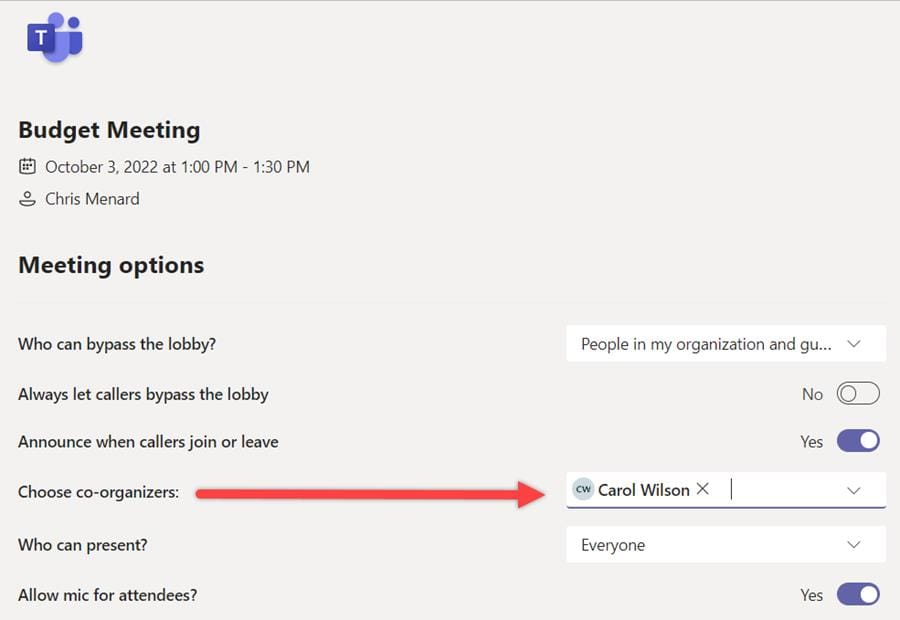Click the calendar icon beside the meeting date
Image resolution: width=900 pixels, height=620 pixels.
coord(27,167)
